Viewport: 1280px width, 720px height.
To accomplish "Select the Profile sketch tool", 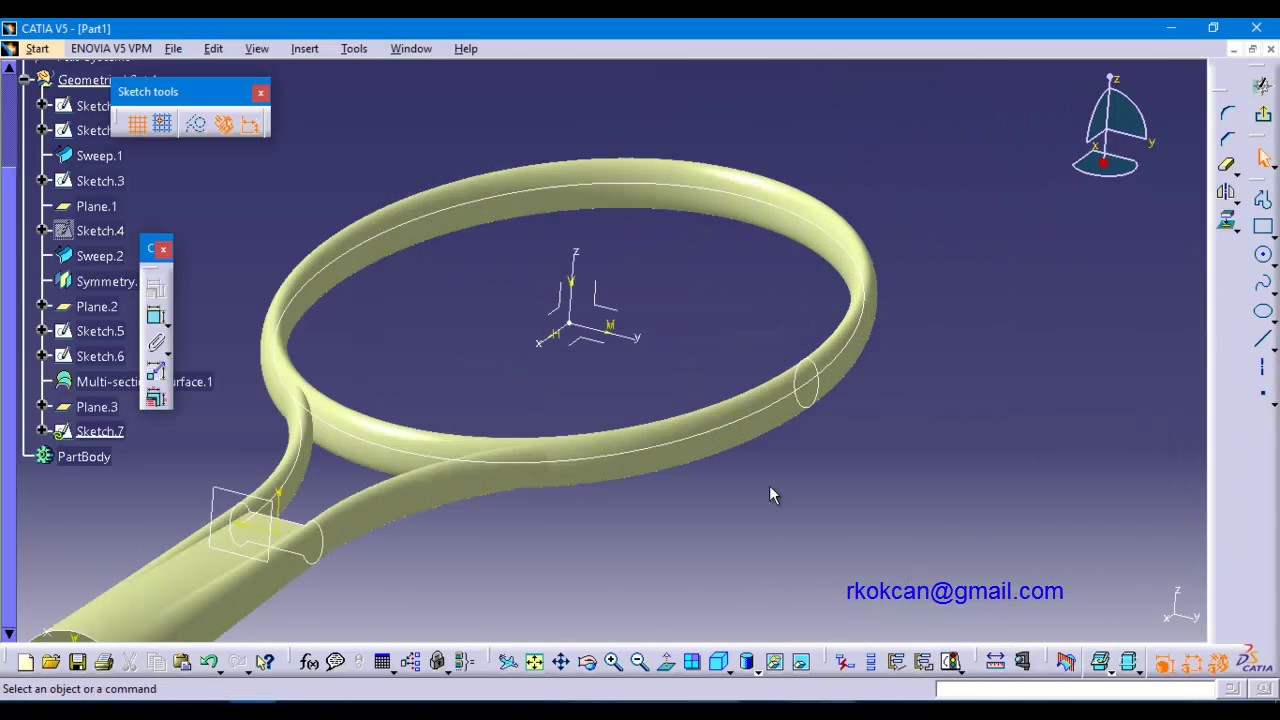I will tap(1263, 199).
